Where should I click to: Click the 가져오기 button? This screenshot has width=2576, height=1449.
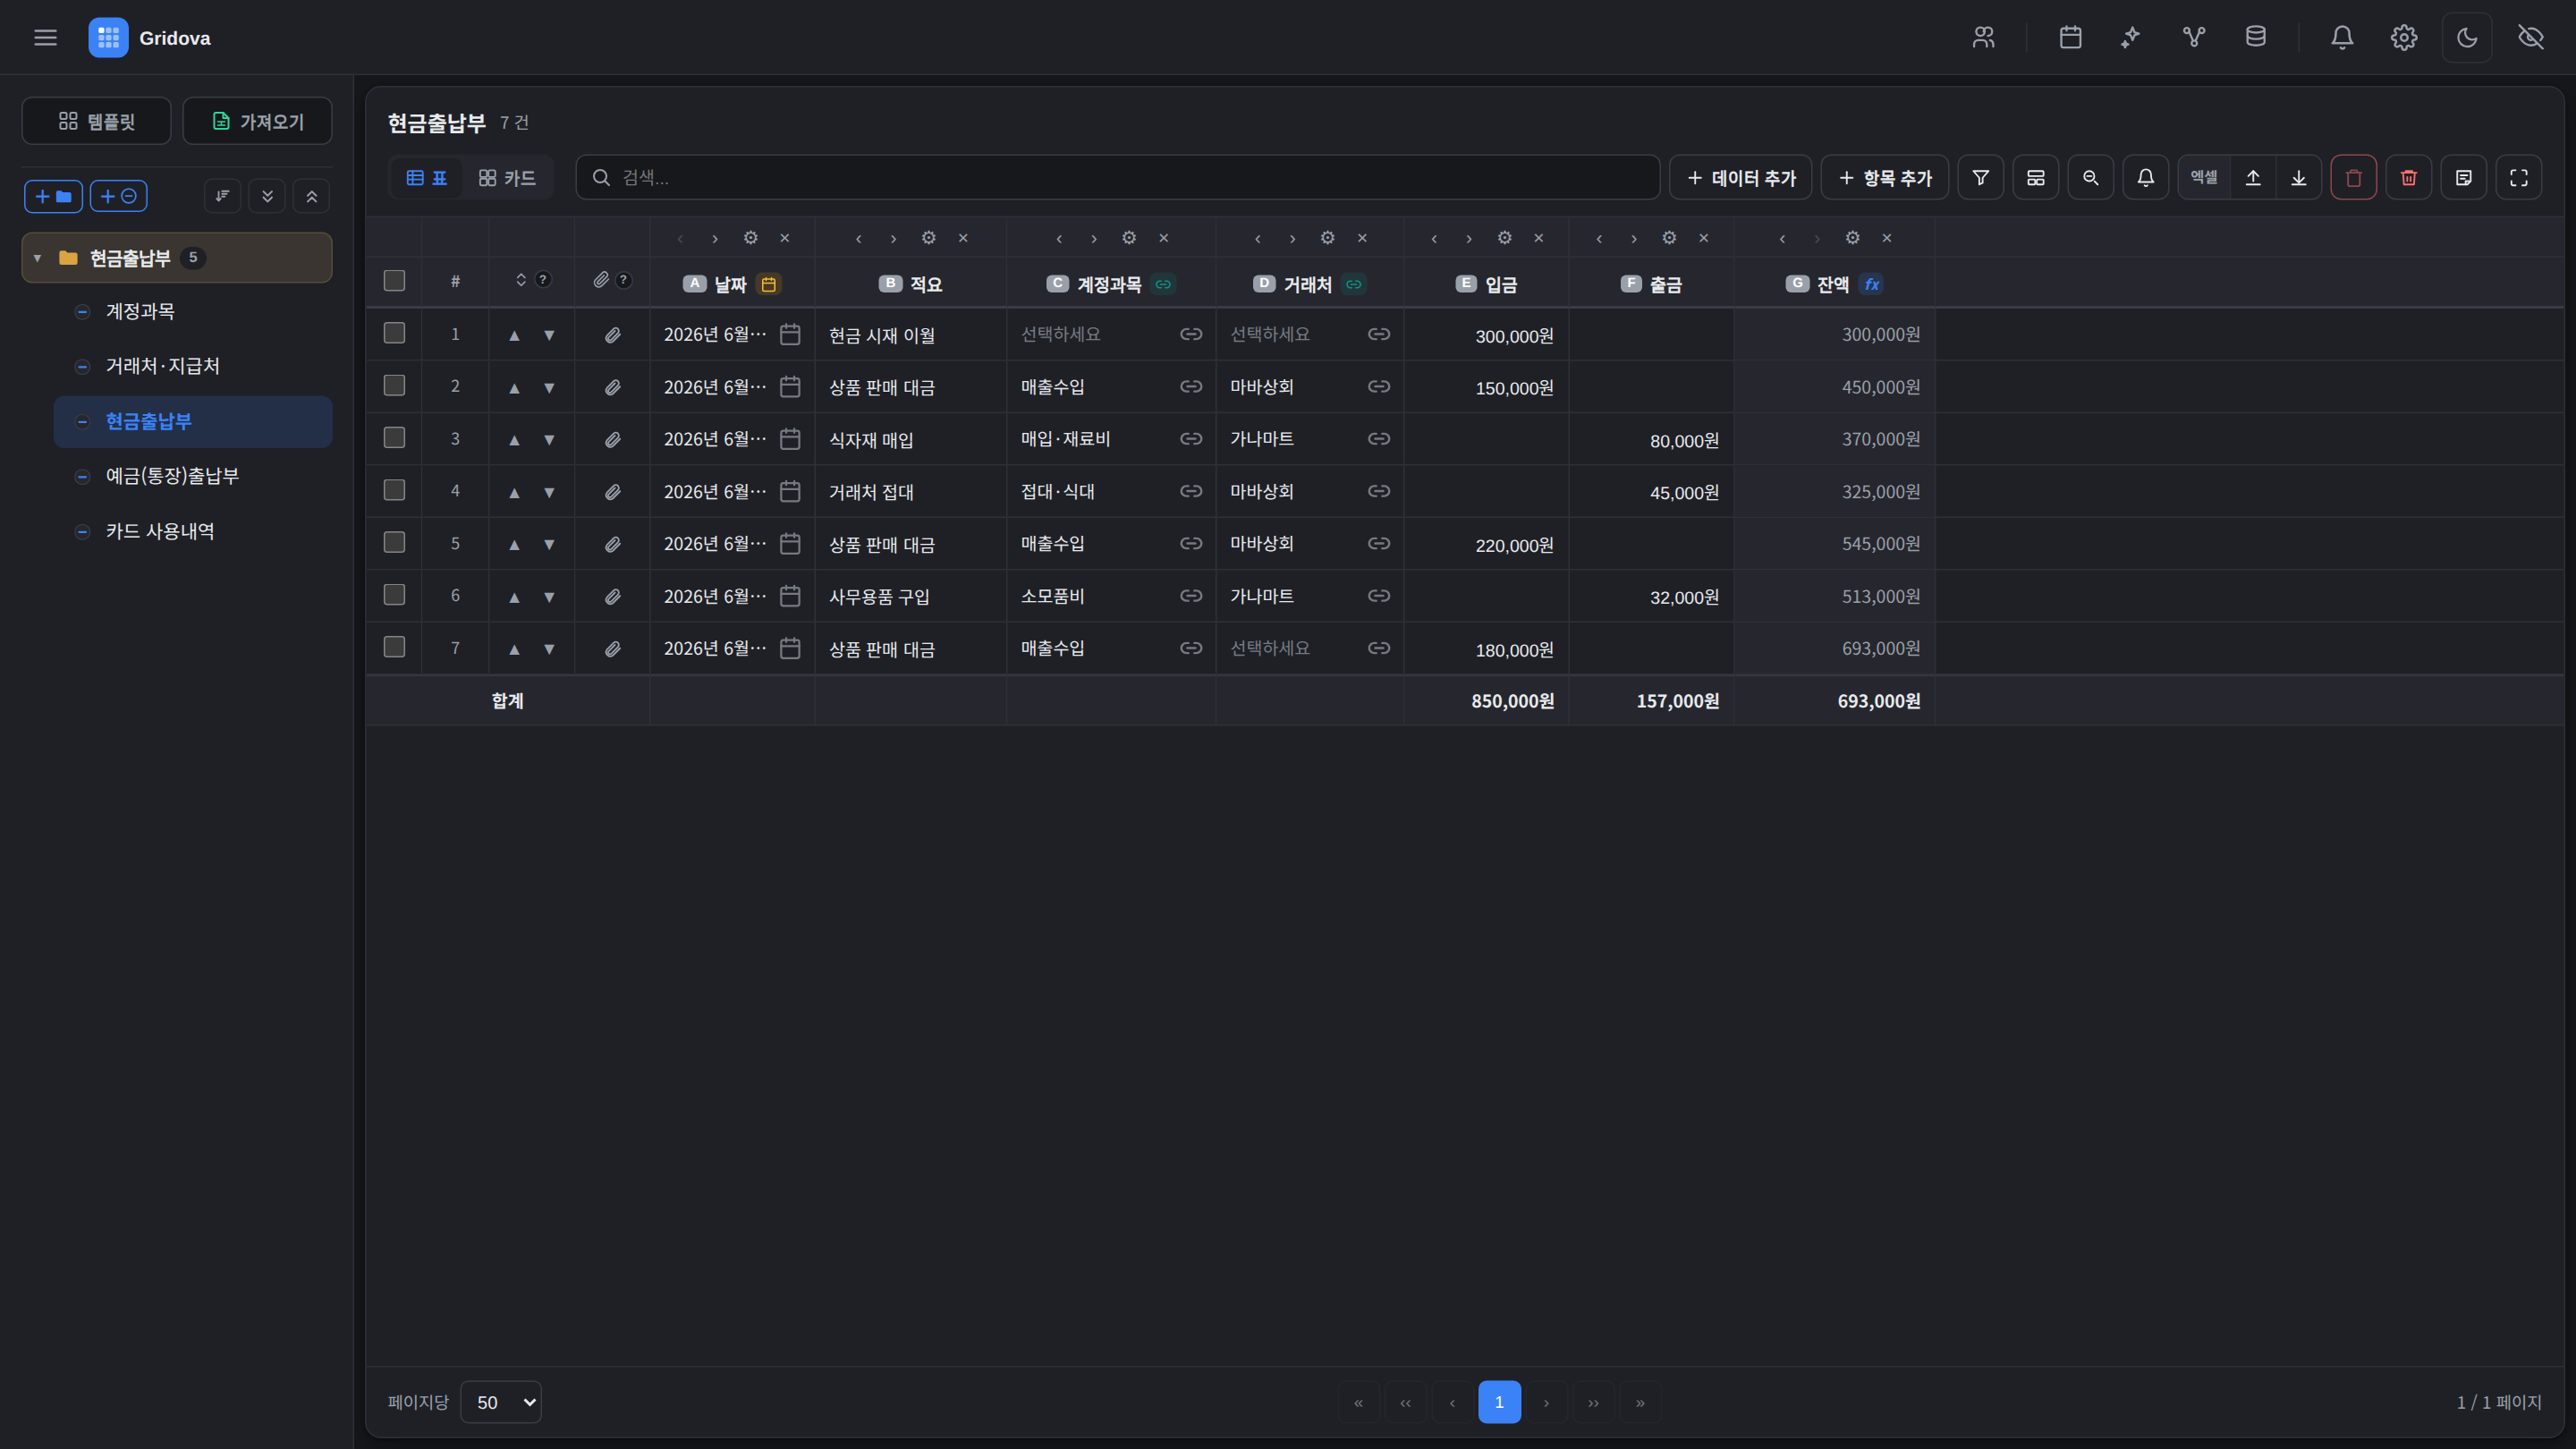[x=257, y=121]
